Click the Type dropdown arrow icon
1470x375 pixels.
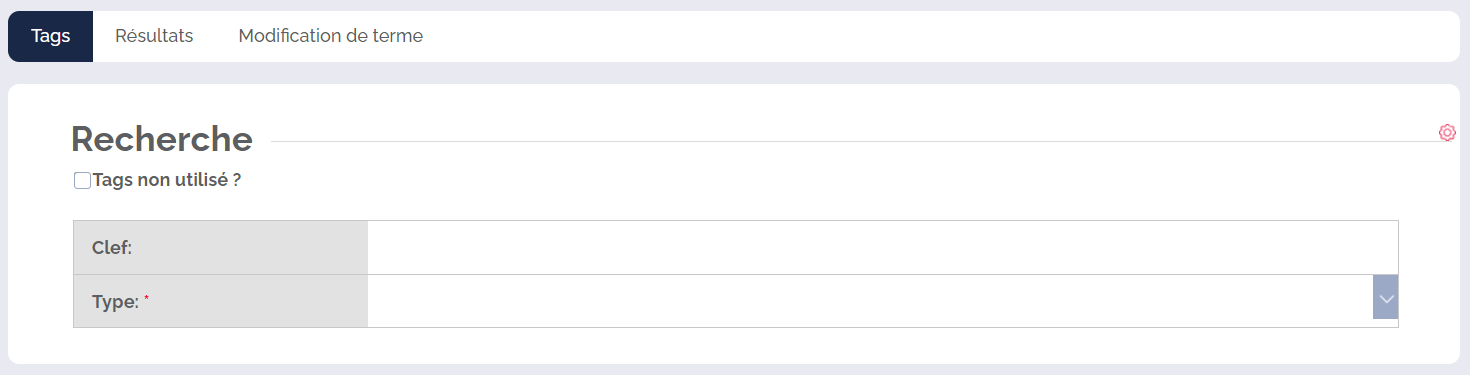click(x=1386, y=300)
